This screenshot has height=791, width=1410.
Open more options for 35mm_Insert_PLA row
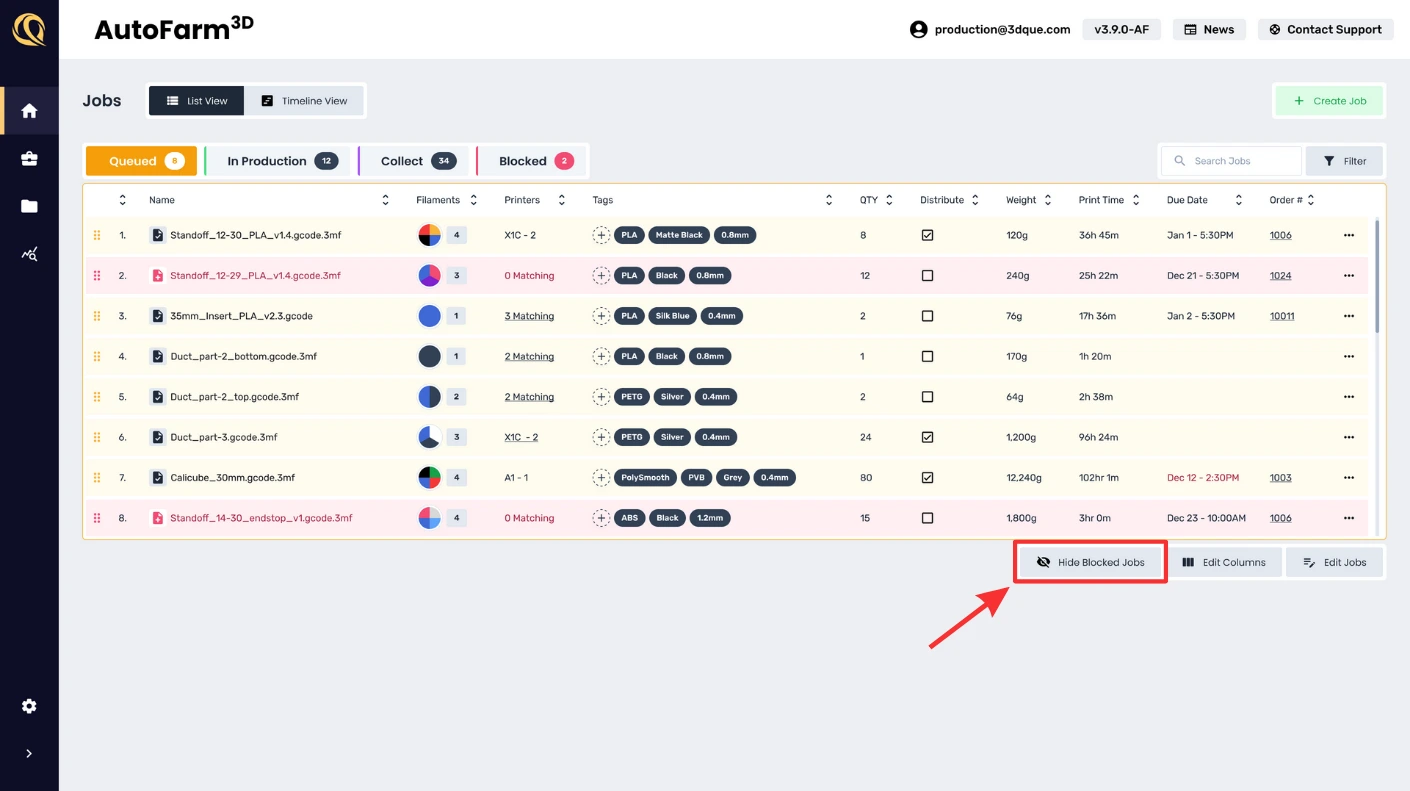1349,316
